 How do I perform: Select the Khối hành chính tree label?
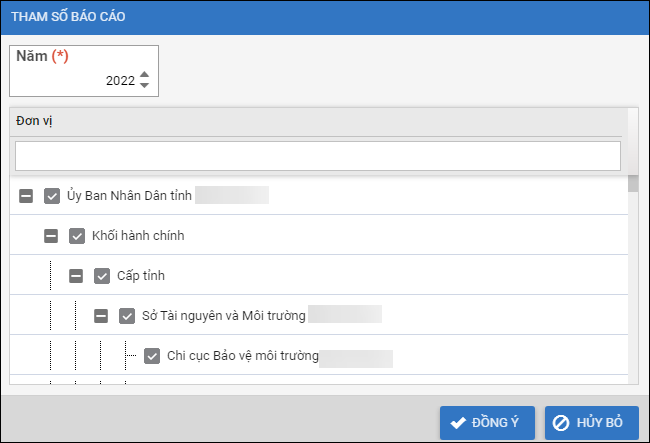click(138, 236)
